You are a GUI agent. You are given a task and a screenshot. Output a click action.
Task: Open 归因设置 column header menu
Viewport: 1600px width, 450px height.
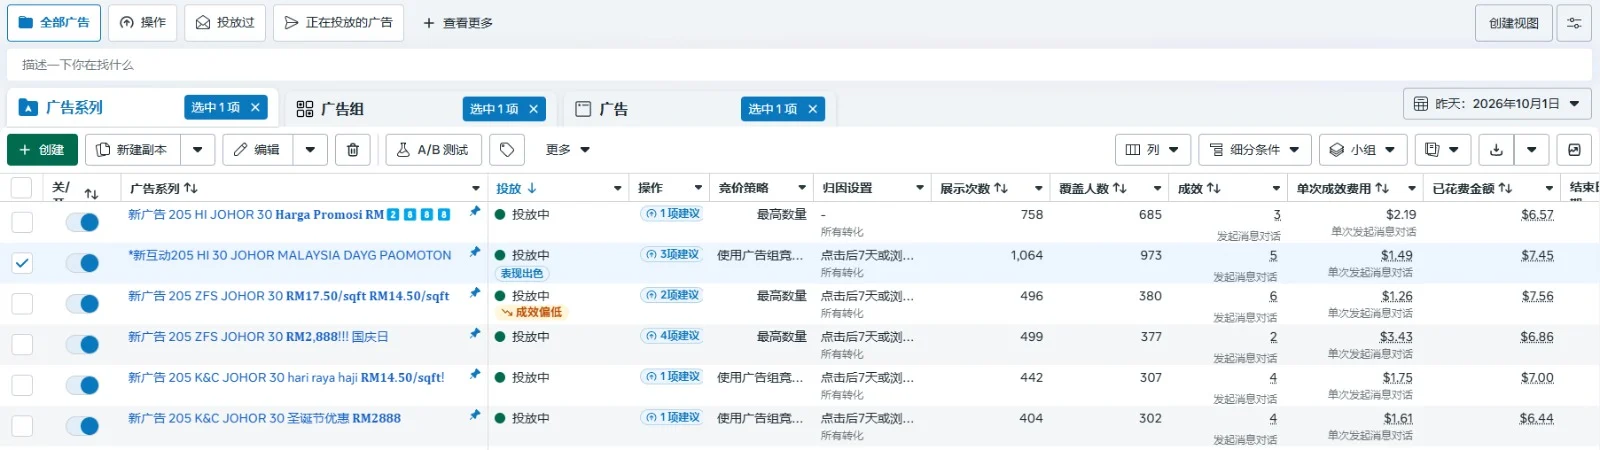click(x=920, y=188)
